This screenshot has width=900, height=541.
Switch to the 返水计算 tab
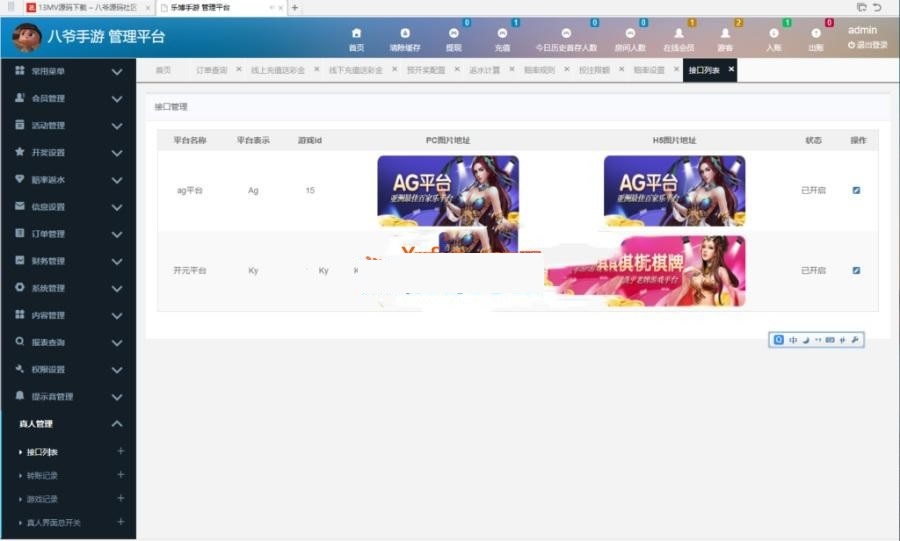click(x=484, y=70)
